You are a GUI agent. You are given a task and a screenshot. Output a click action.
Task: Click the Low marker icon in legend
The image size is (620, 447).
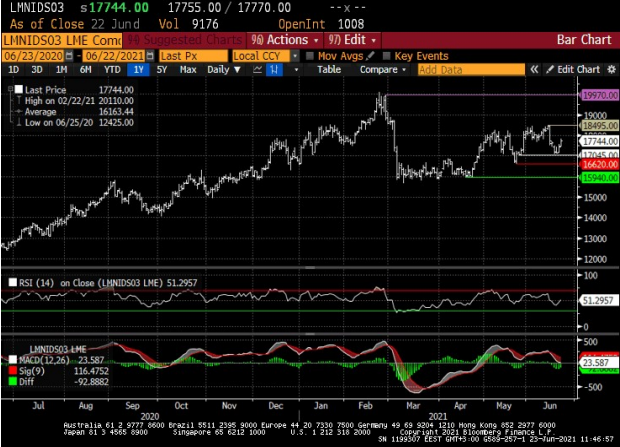coord(19,122)
